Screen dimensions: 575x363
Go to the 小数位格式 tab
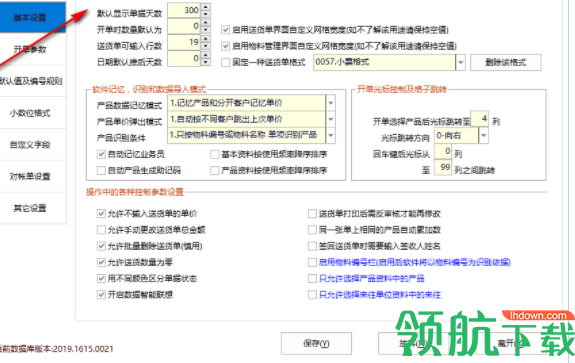pos(32,113)
